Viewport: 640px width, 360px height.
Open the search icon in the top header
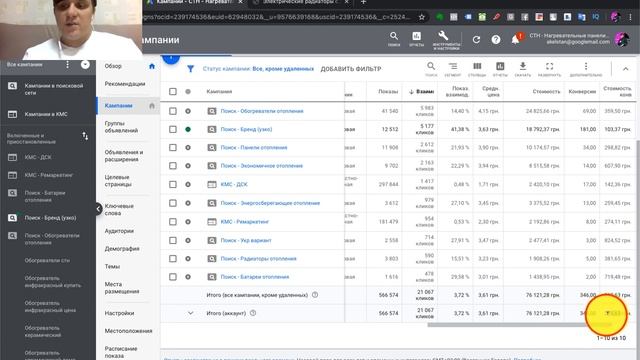[393, 36]
